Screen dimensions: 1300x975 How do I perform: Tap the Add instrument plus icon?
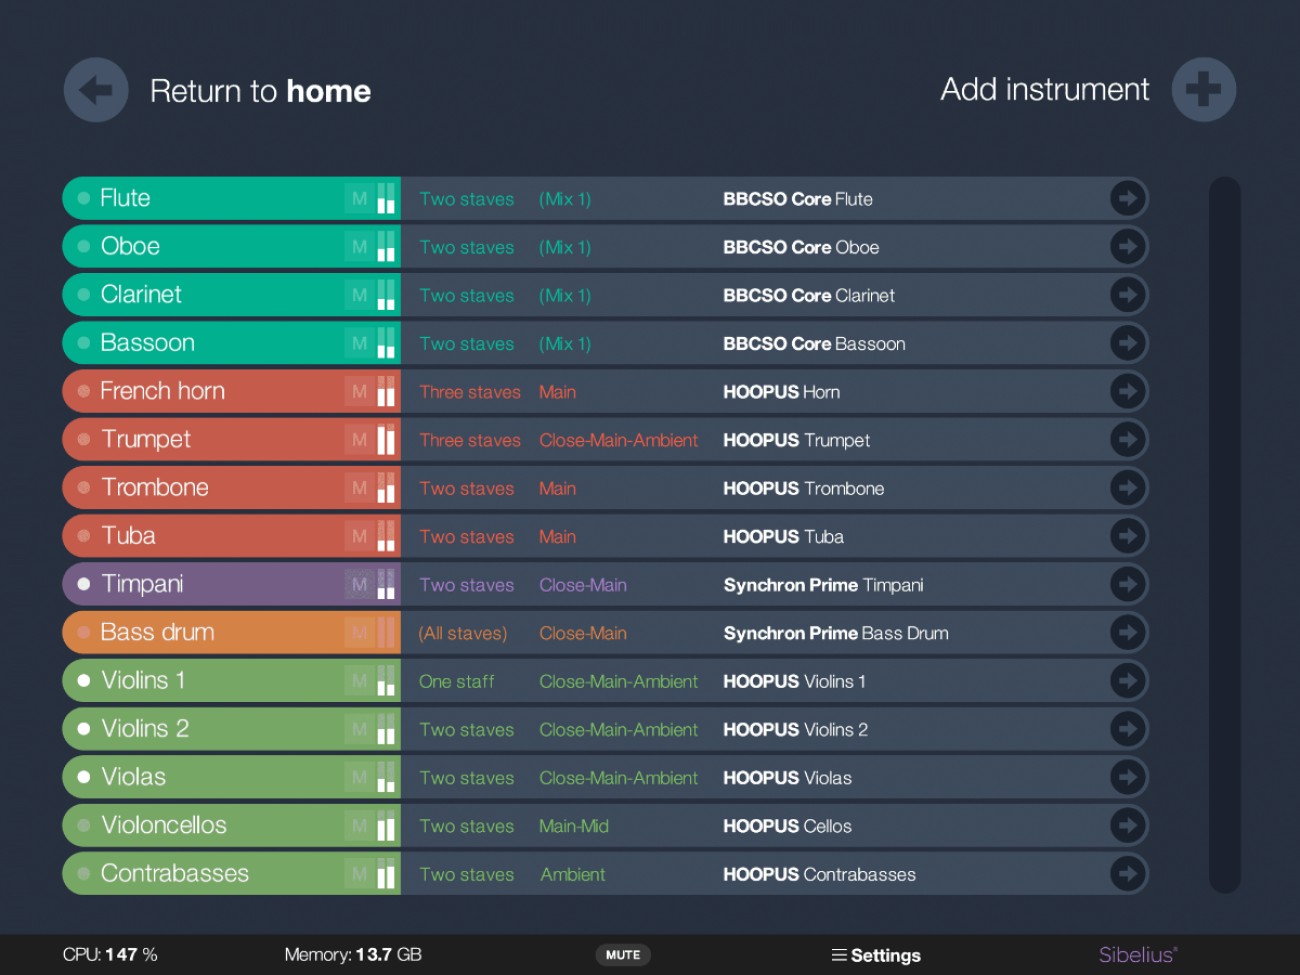(x=1204, y=89)
